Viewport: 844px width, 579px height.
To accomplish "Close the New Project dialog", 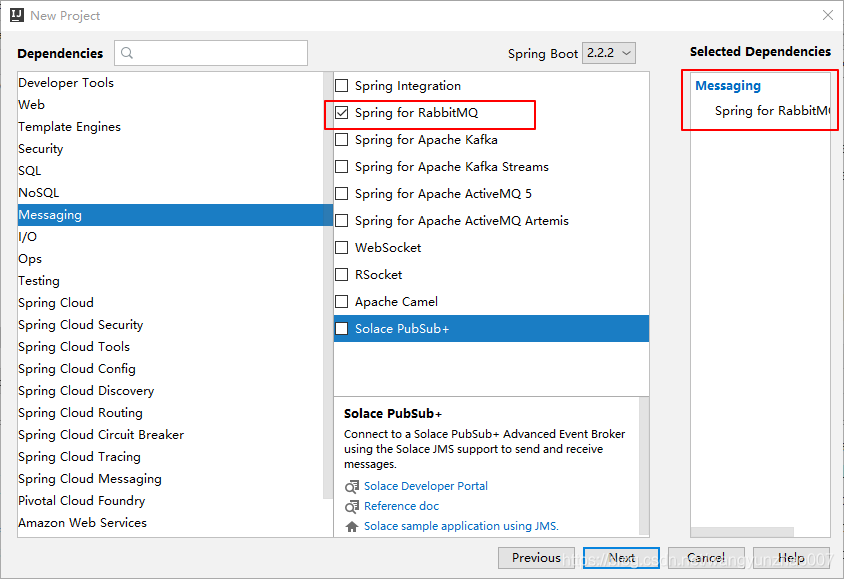I will point(828,15).
